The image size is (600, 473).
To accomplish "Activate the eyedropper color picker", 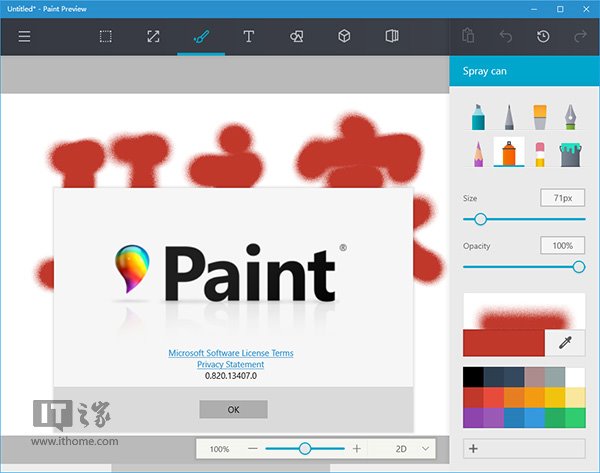I will (x=565, y=343).
